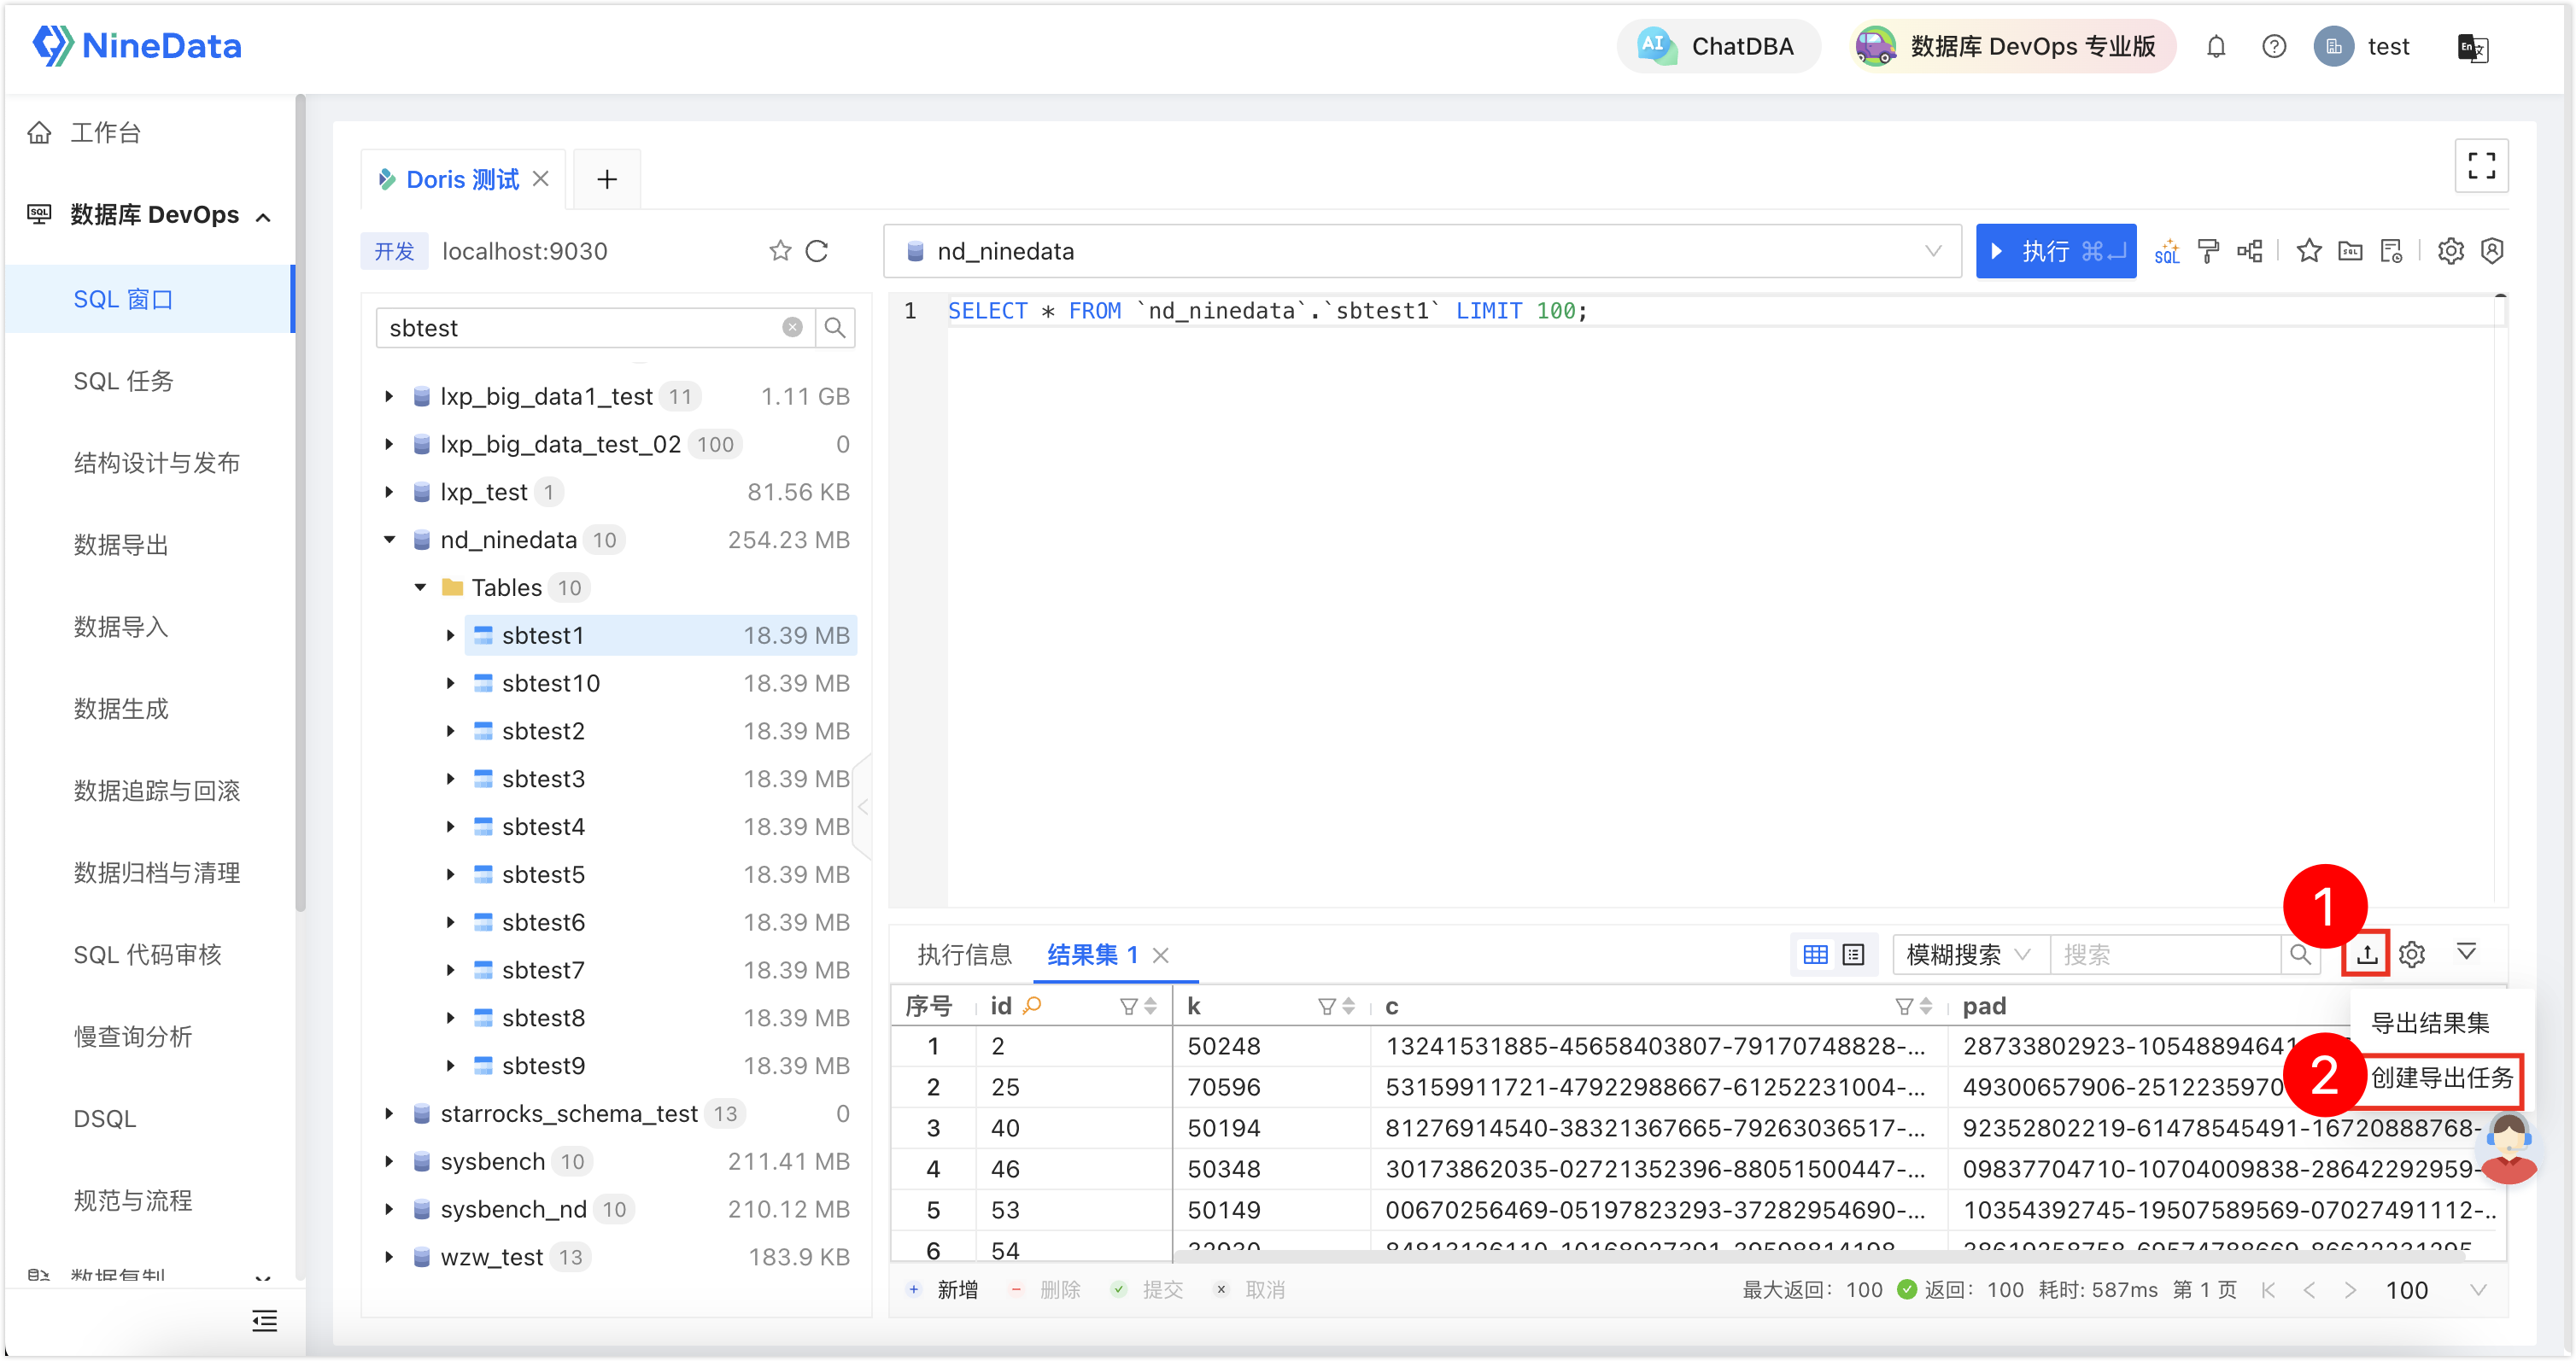Collapse the result panel with triangle icon

[2467, 953]
